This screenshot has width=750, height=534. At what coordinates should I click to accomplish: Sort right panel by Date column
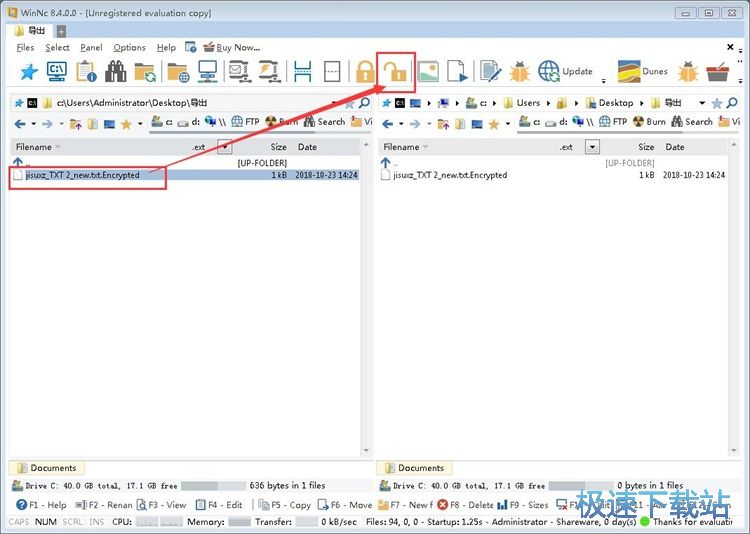click(x=674, y=147)
